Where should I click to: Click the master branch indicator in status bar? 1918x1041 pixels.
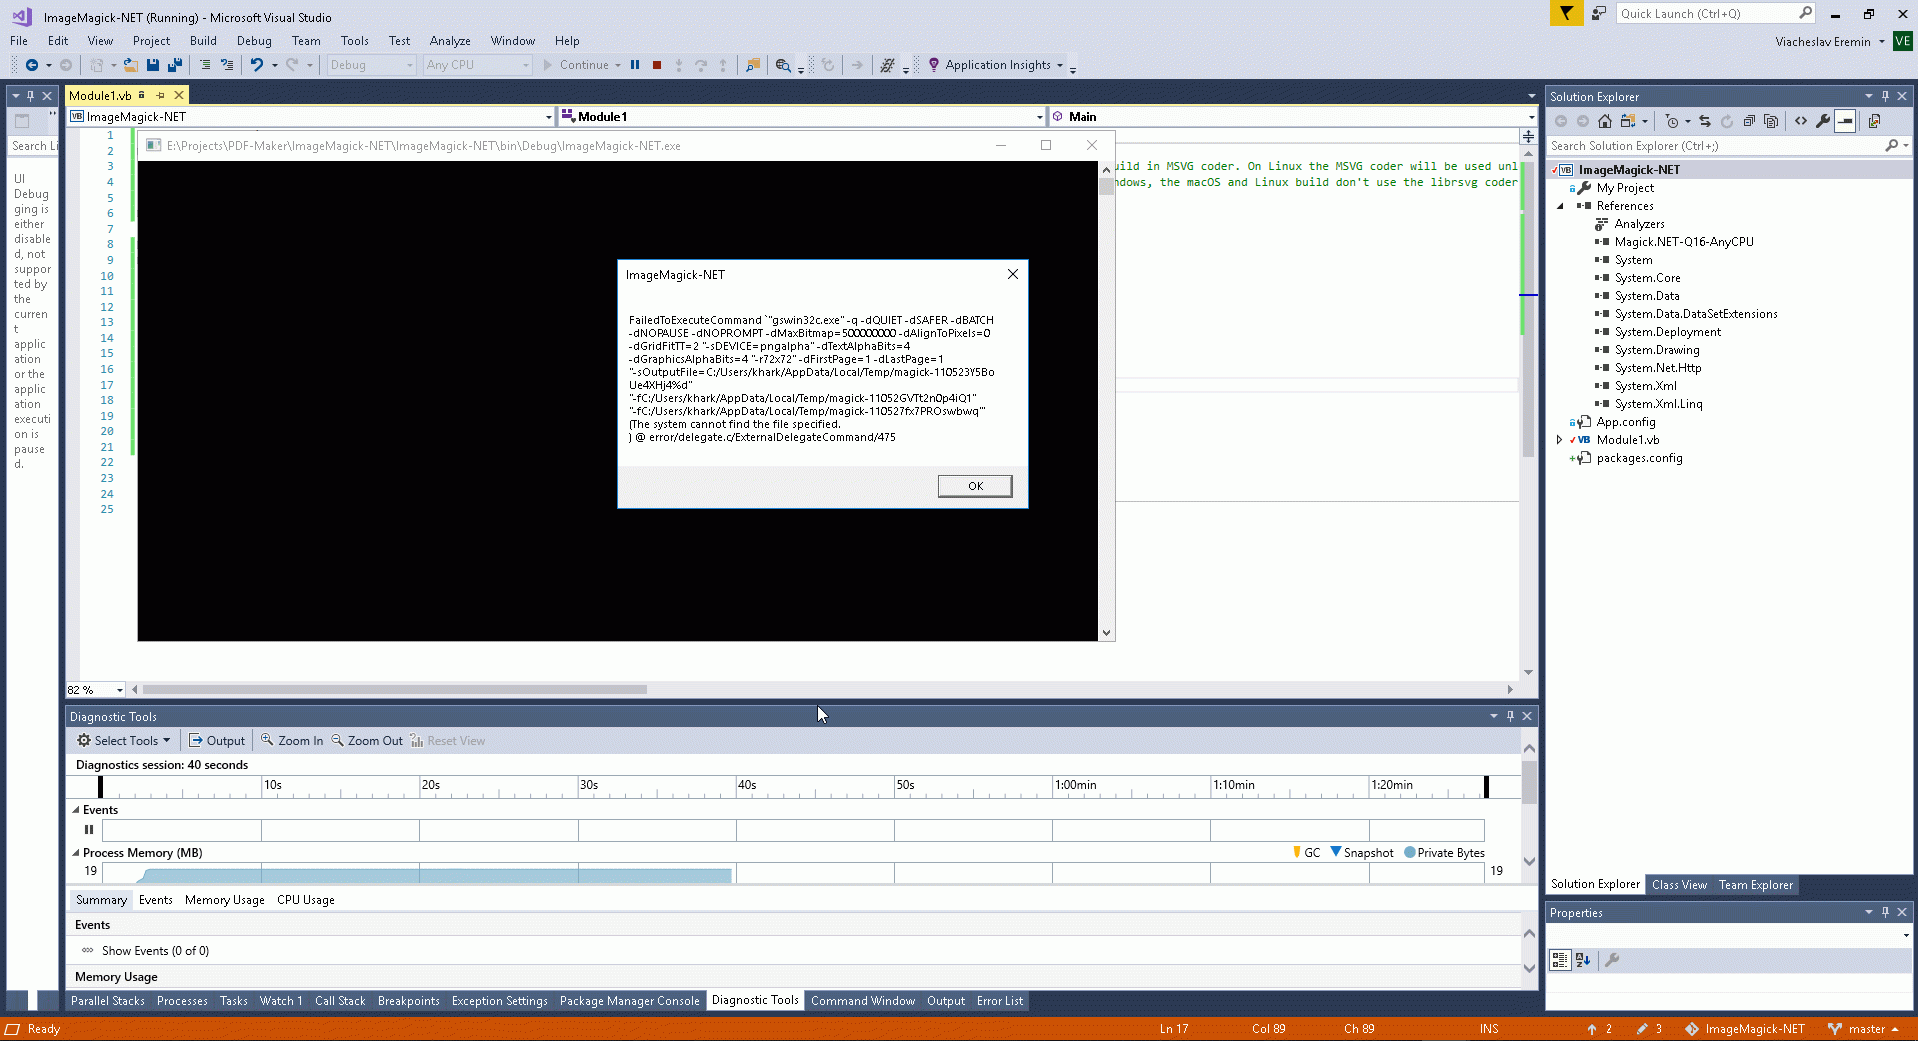click(x=1864, y=1029)
